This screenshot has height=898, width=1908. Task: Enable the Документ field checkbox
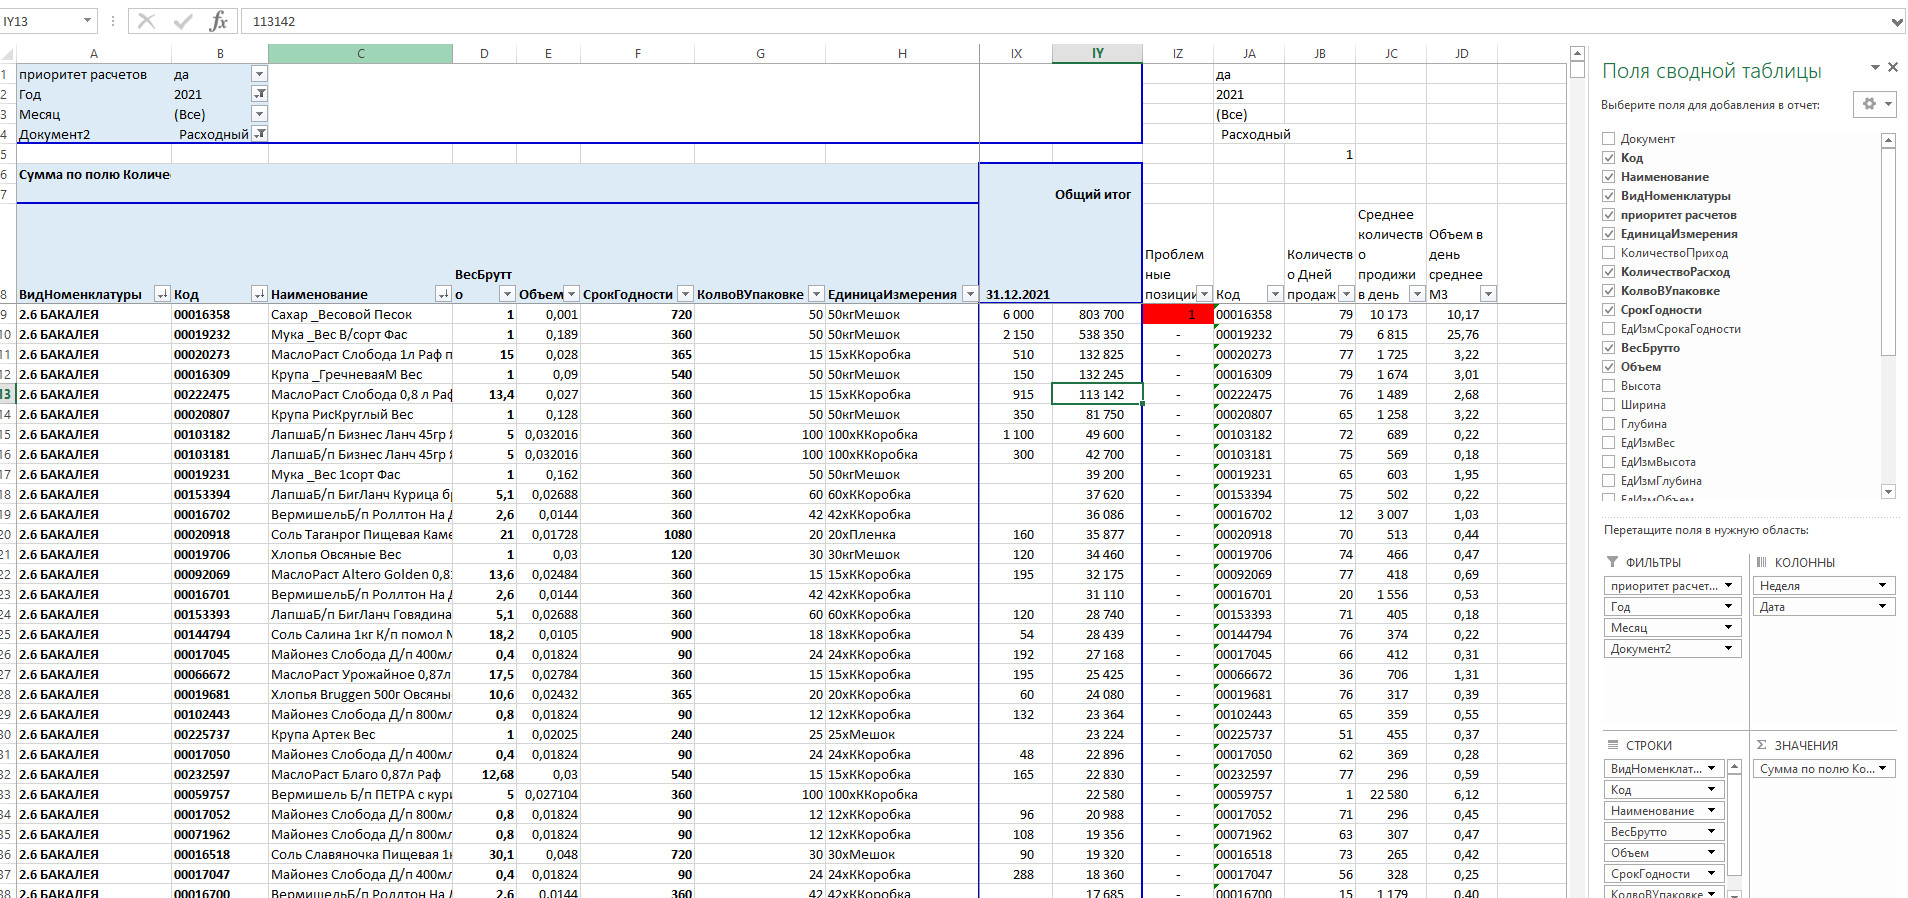[1609, 139]
